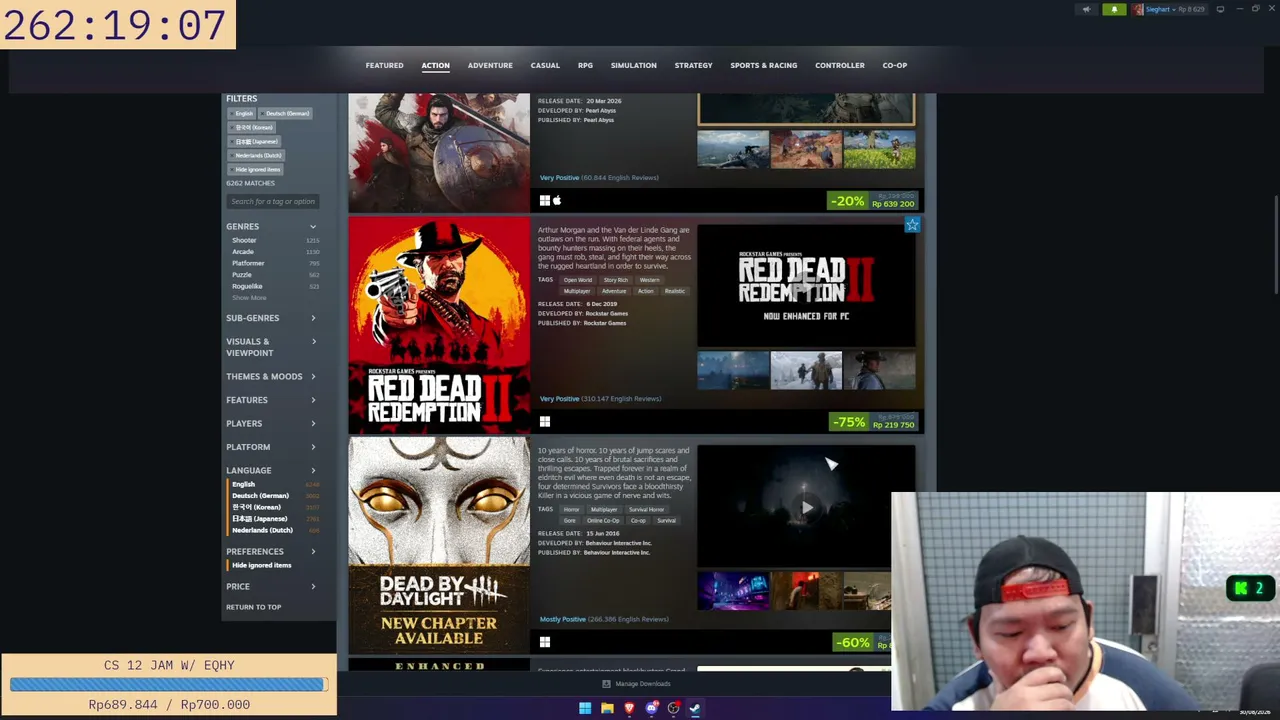Add Red Dead Redemption 2 to wishlist star
Screen dimensions: 1280x720
912,225
